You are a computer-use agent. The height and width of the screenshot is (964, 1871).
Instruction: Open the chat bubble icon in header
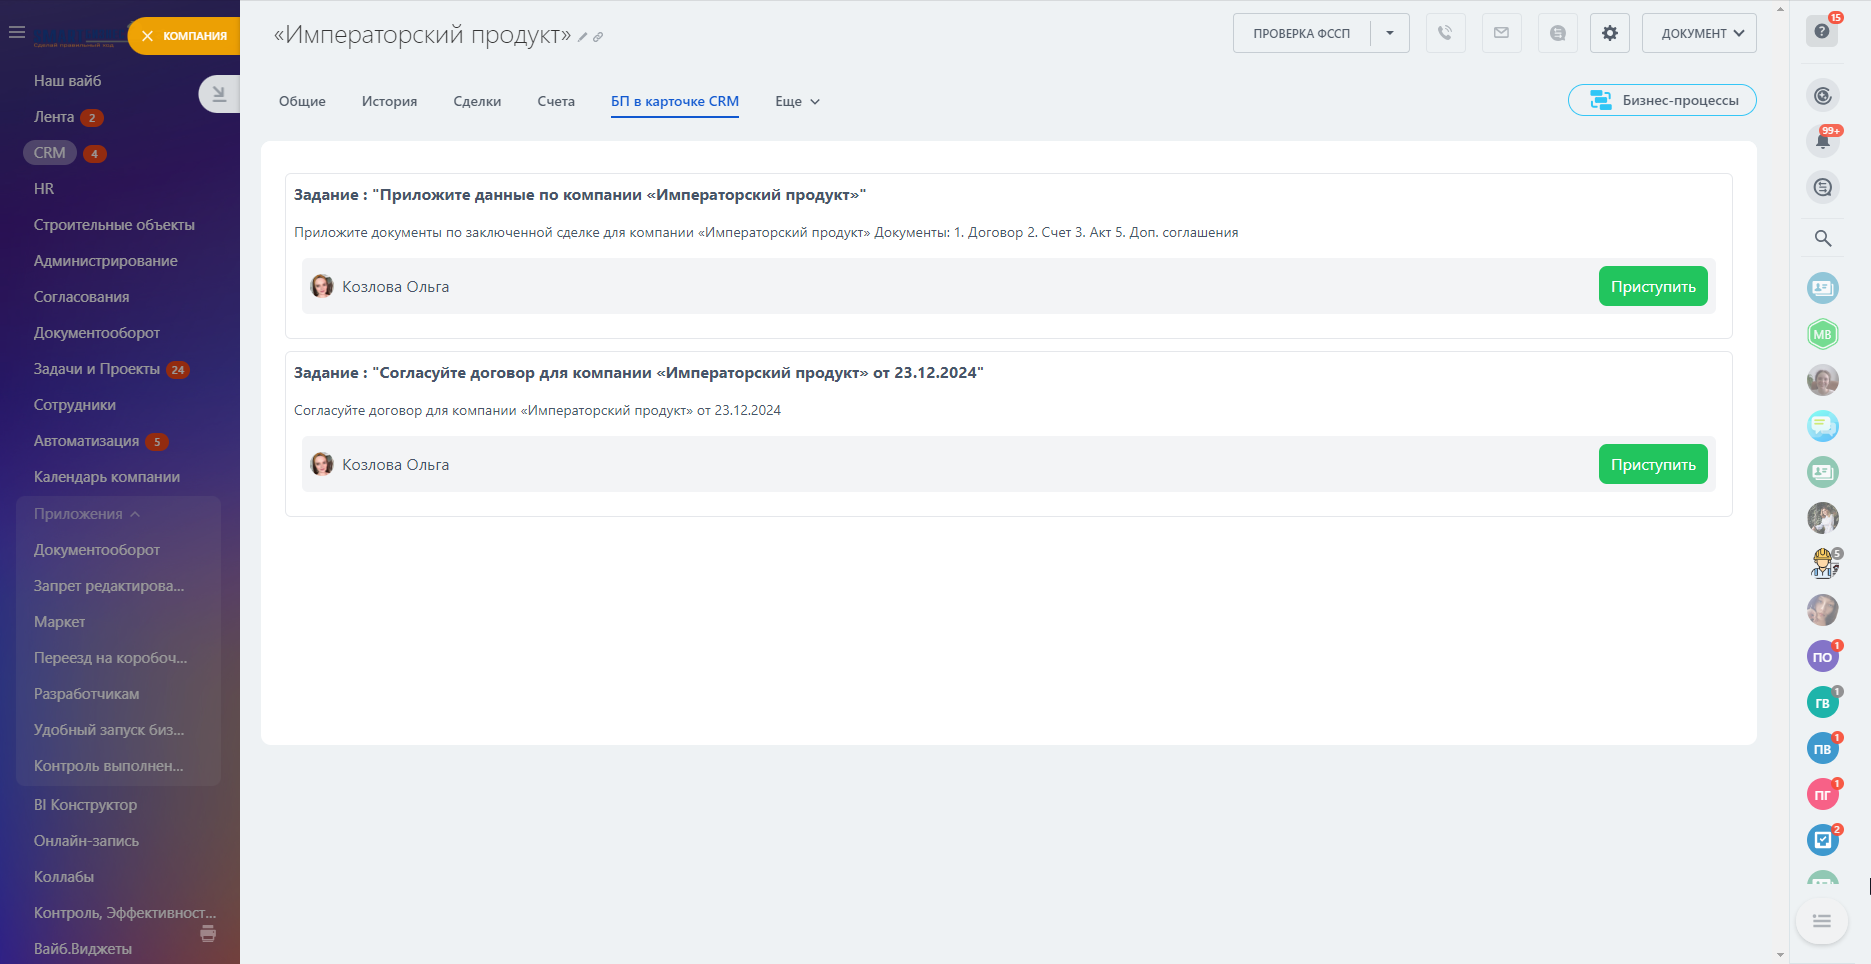pos(1557,33)
